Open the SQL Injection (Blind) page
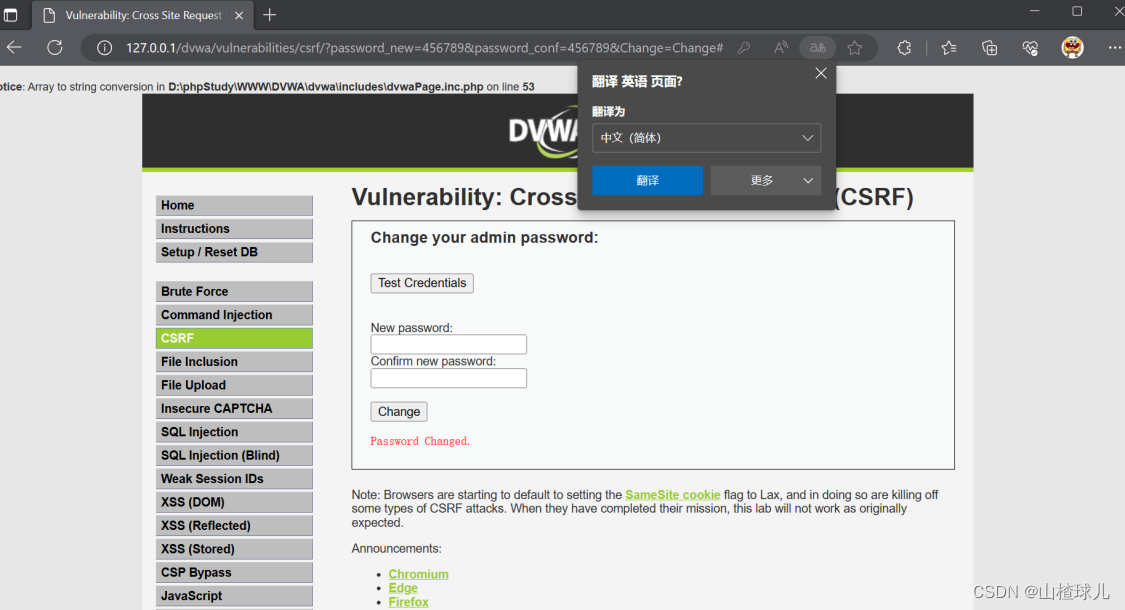This screenshot has height=610, width=1125. tap(234, 456)
